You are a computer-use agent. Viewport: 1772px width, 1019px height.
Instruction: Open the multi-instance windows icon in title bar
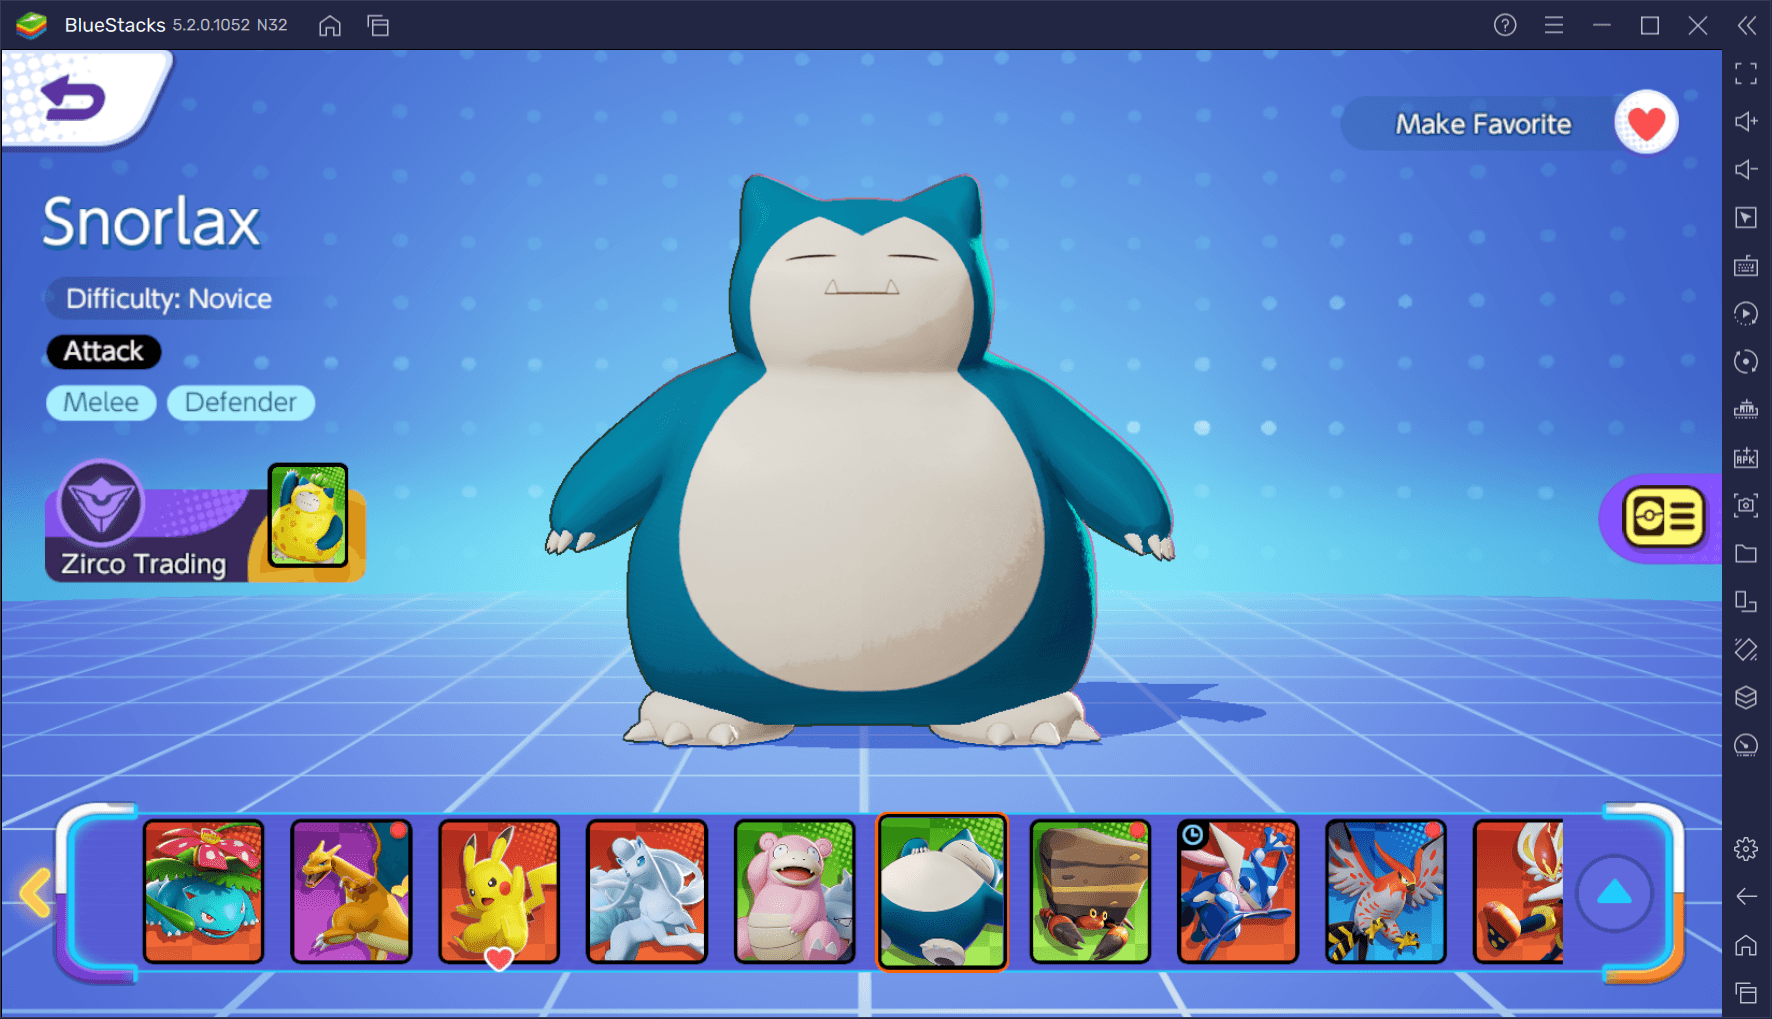(x=378, y=25)
